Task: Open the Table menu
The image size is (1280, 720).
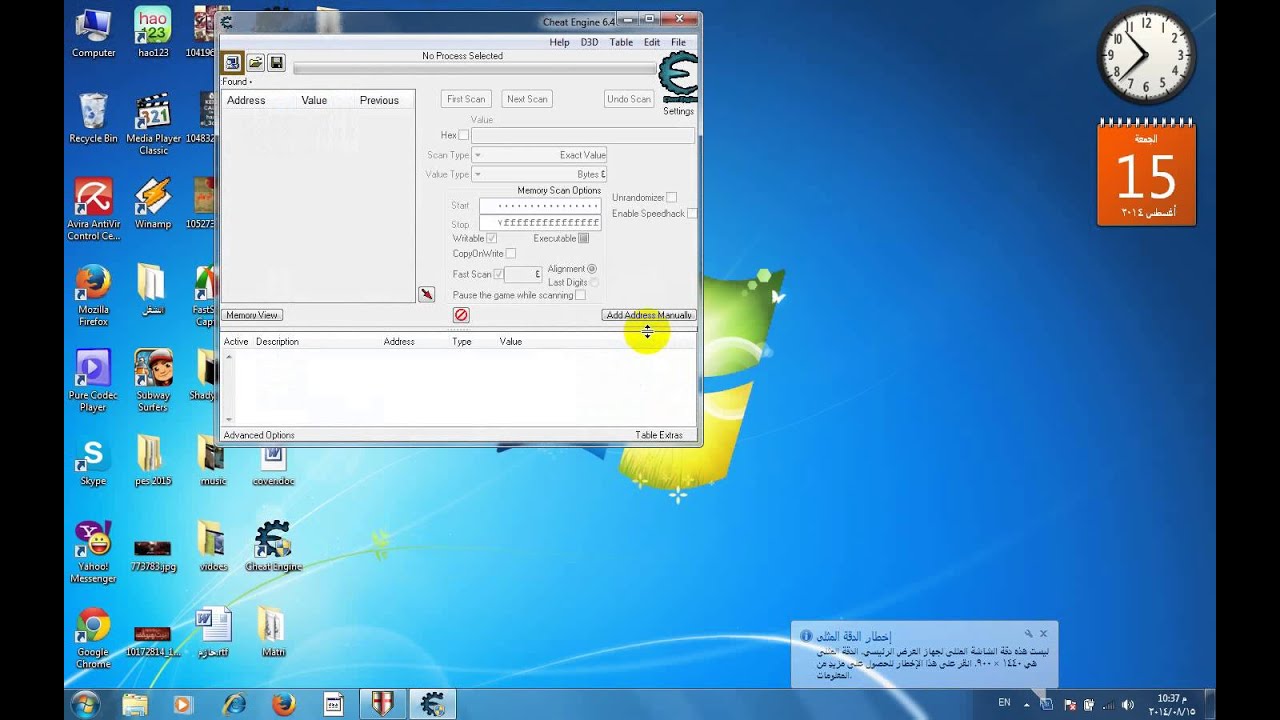Action: pyautogui.click(x=621, y=42)
